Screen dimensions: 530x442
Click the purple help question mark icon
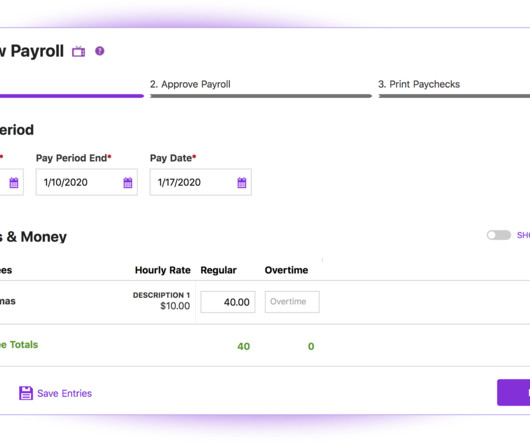(99, 51)
